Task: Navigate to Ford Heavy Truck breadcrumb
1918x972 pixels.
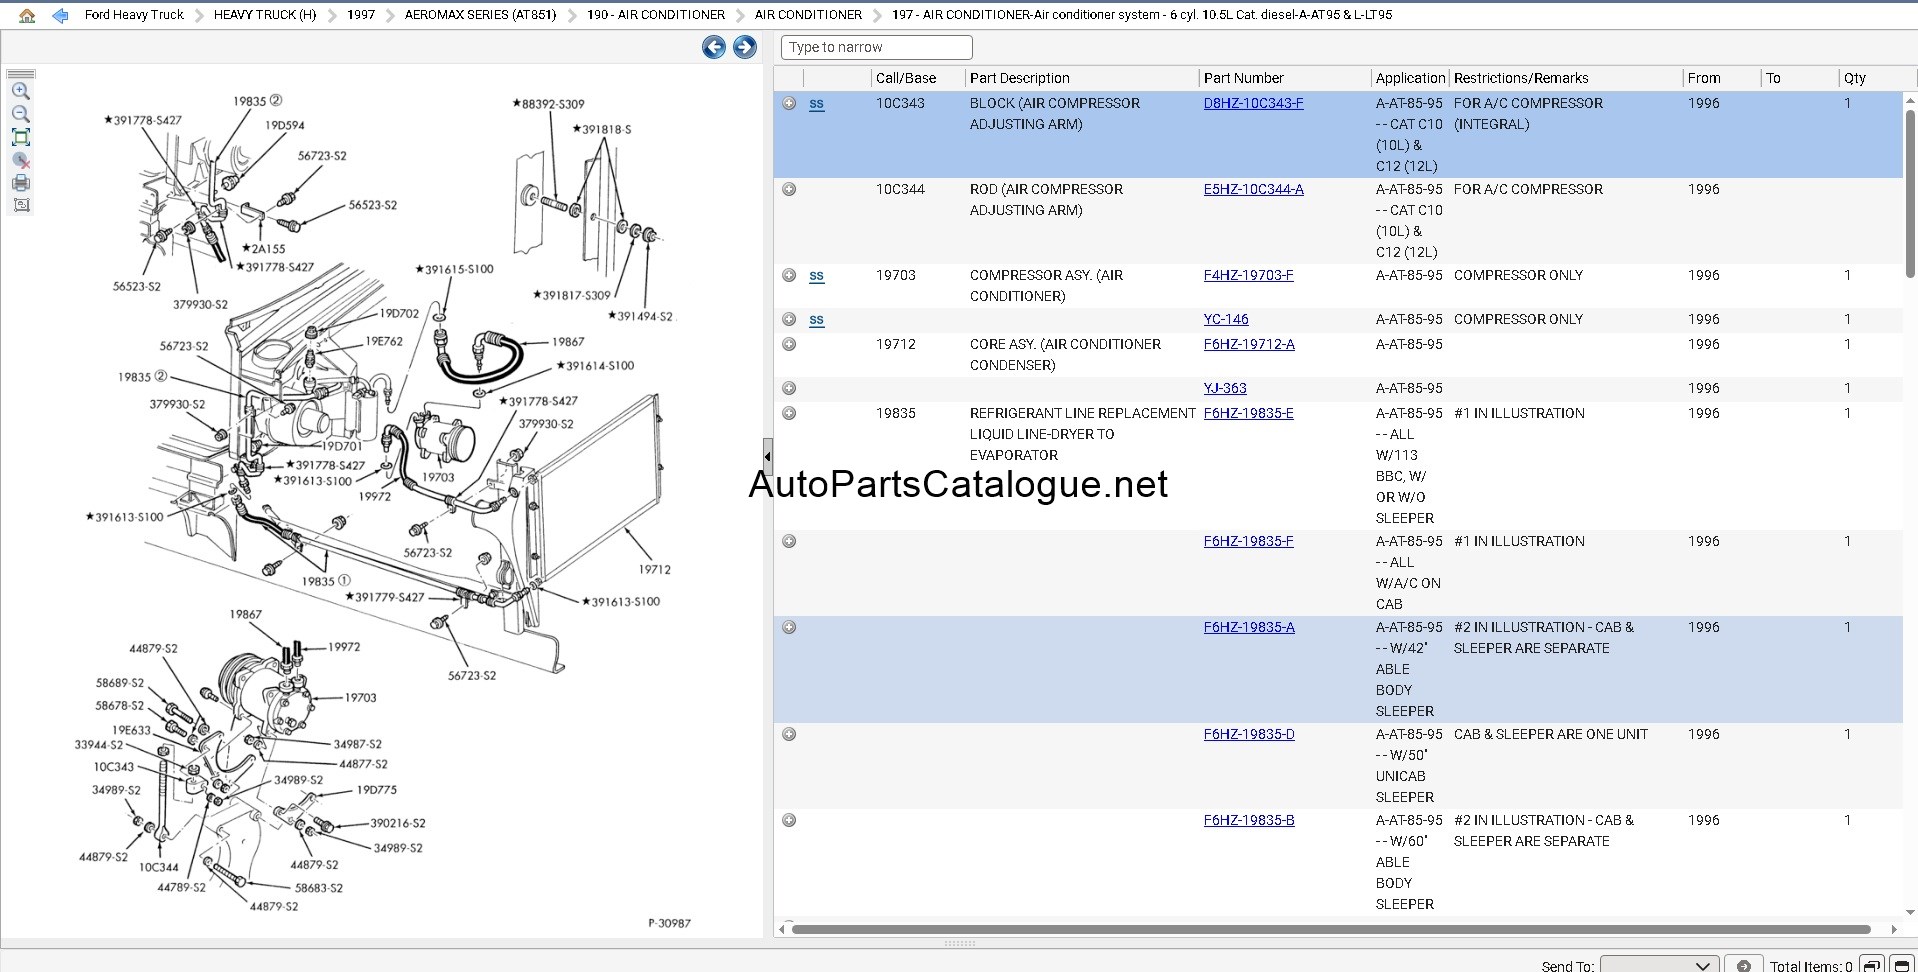Action: (x=134, y=15)
